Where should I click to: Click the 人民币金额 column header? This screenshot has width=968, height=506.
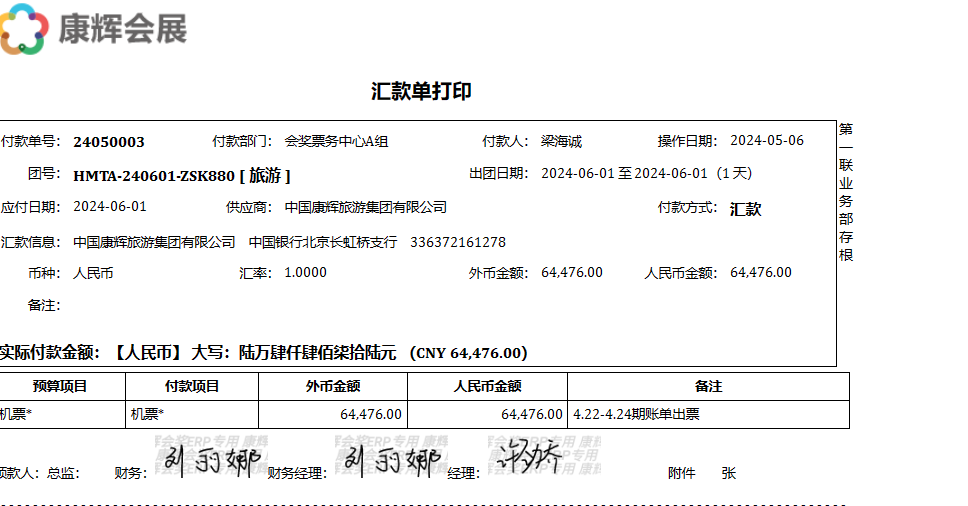487,386
